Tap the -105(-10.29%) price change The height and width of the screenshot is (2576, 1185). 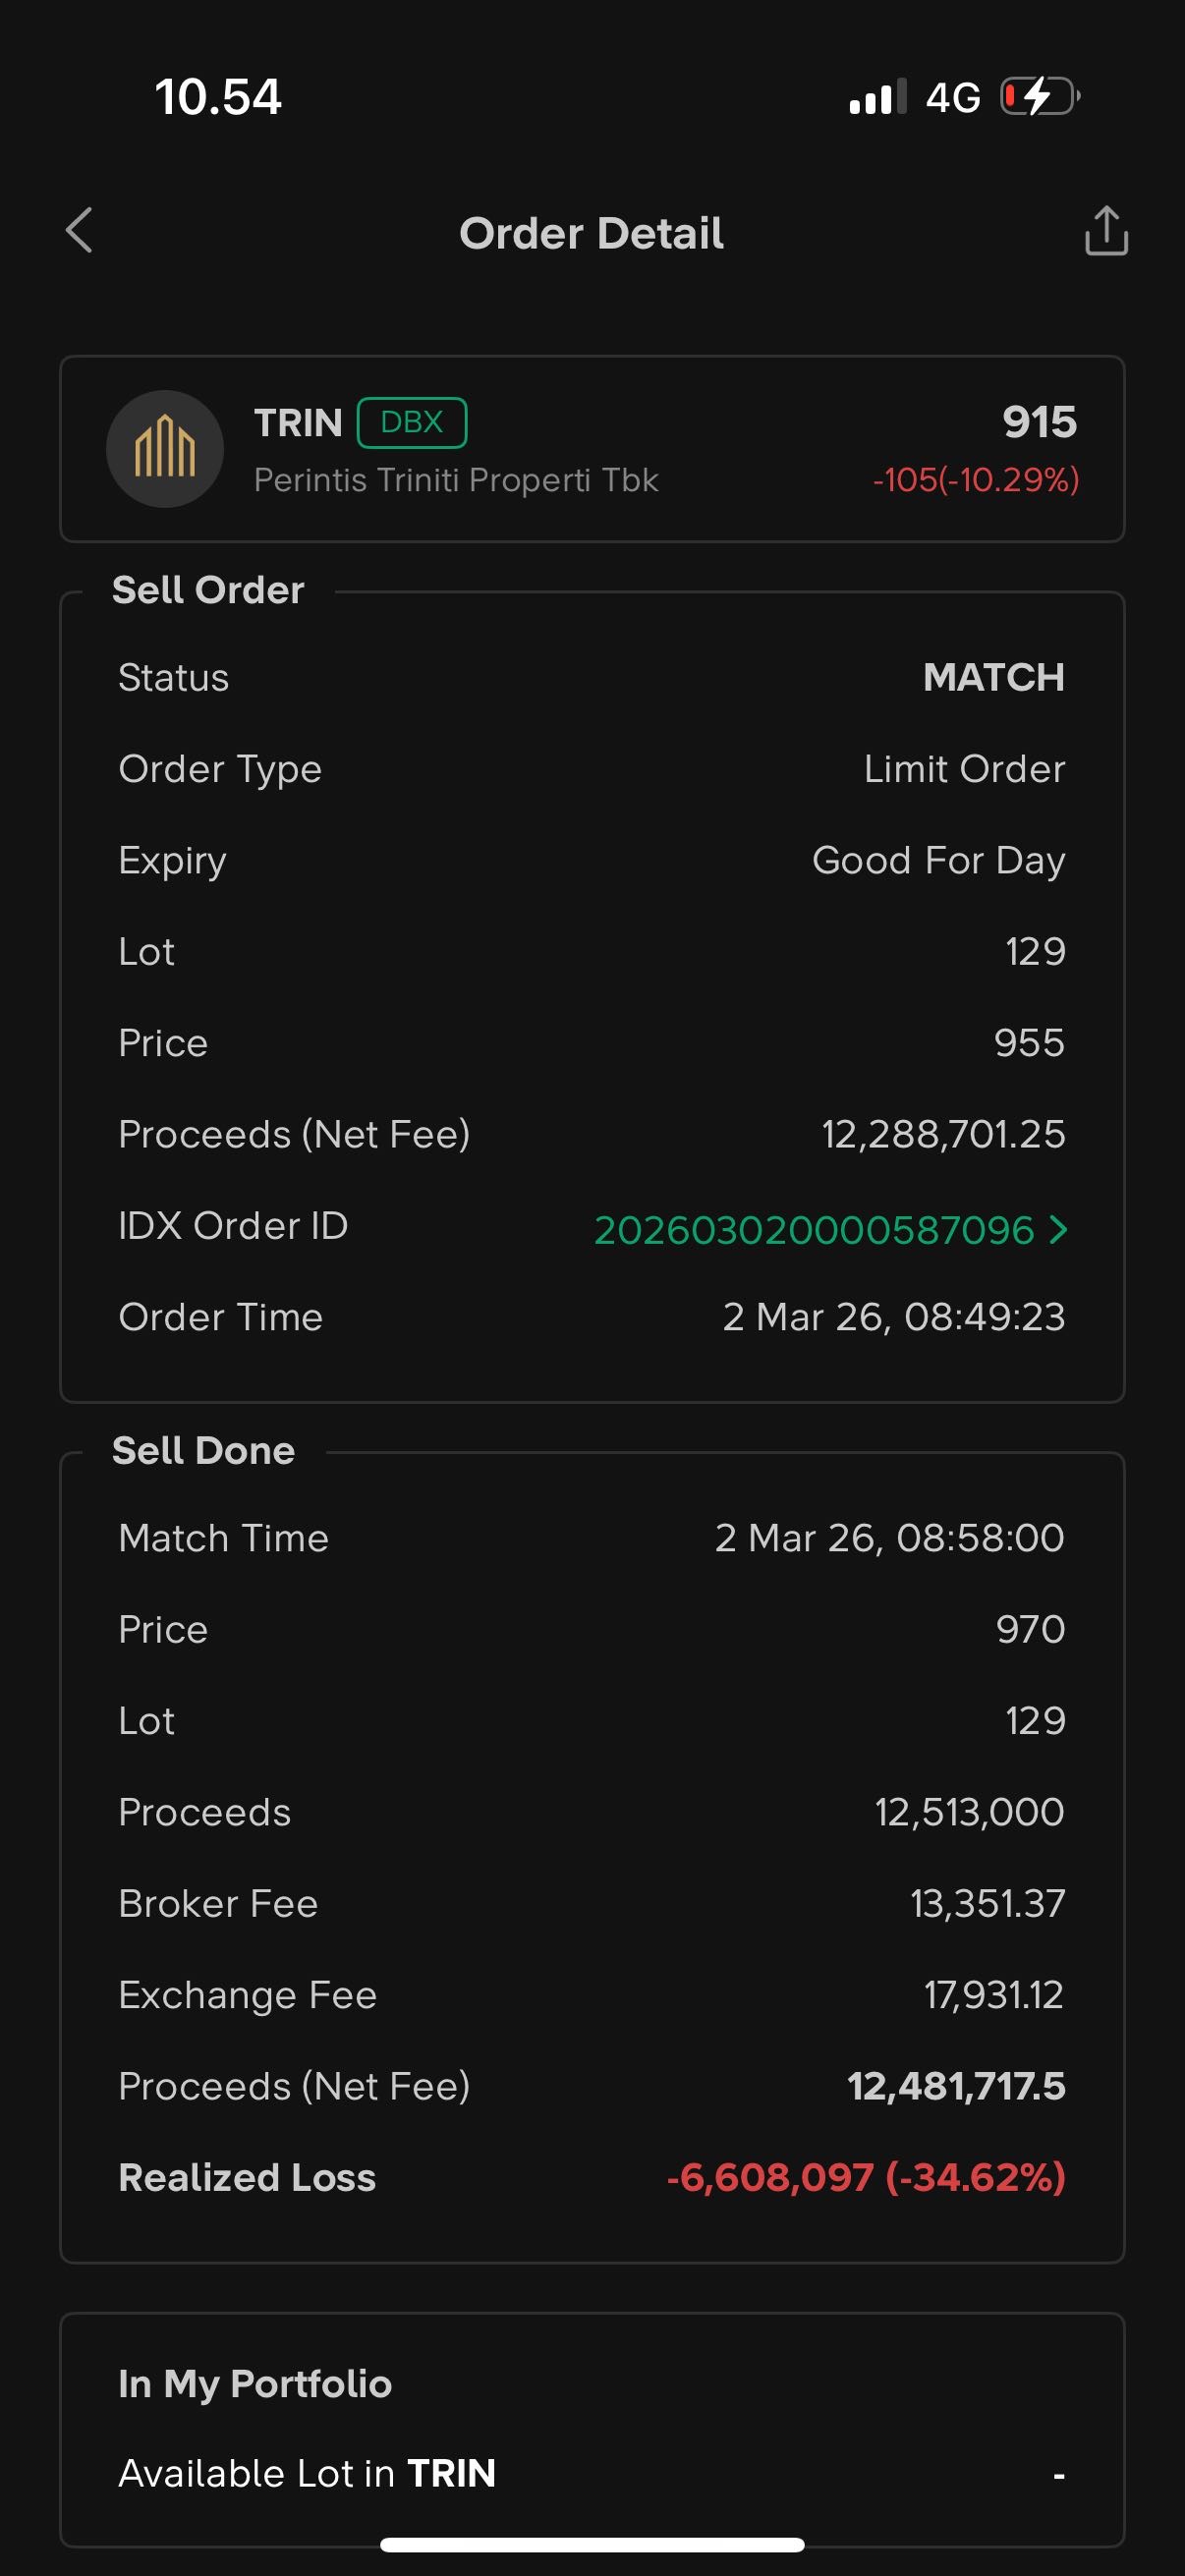tap(975, 480)
